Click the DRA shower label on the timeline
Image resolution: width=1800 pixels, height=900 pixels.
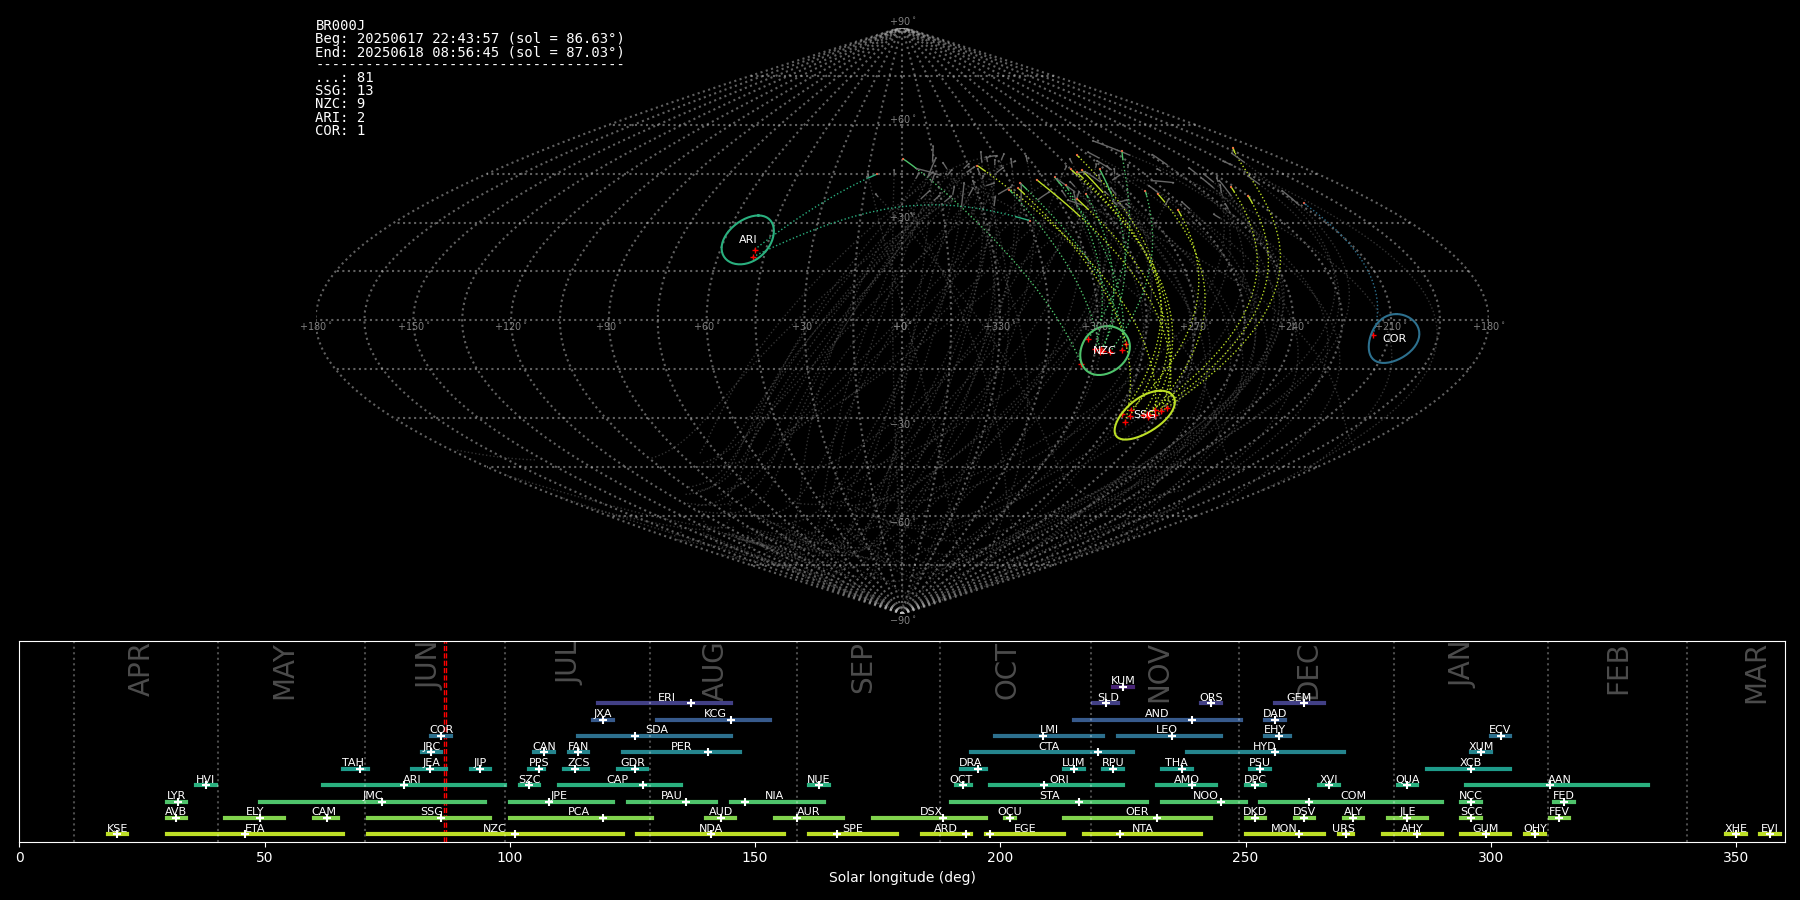pos(970,763)
